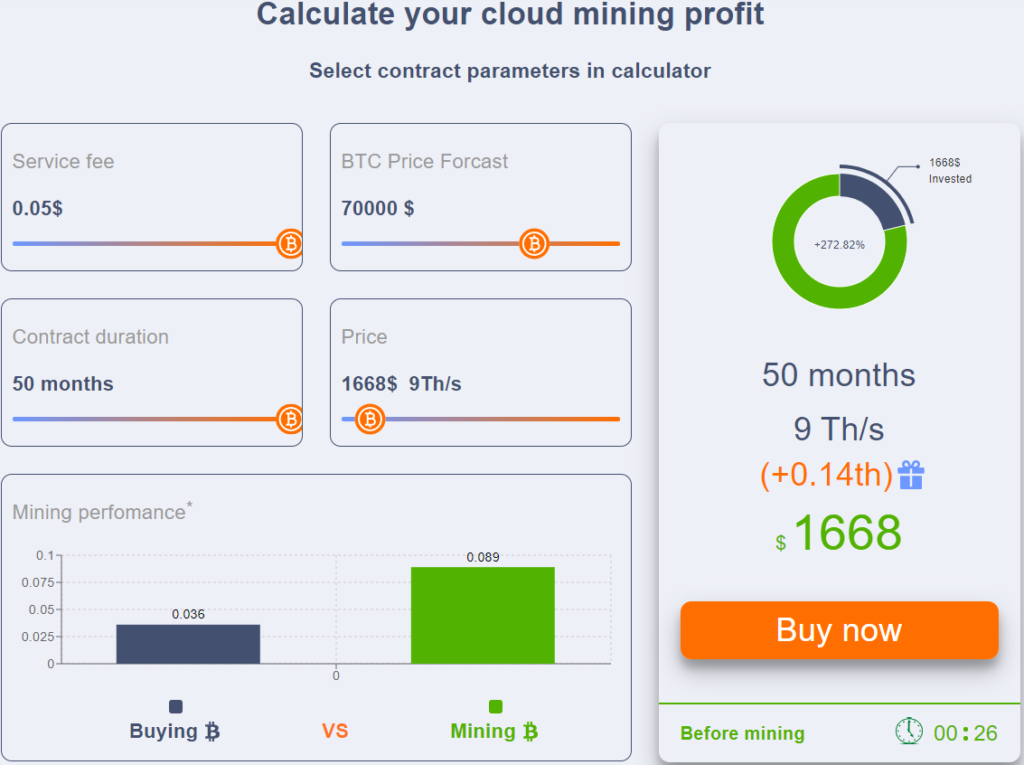Screen dimensions: 1024x765
Task: Click the Bitcoin handle on BTC Price Forcast slider
Action: 534,244
